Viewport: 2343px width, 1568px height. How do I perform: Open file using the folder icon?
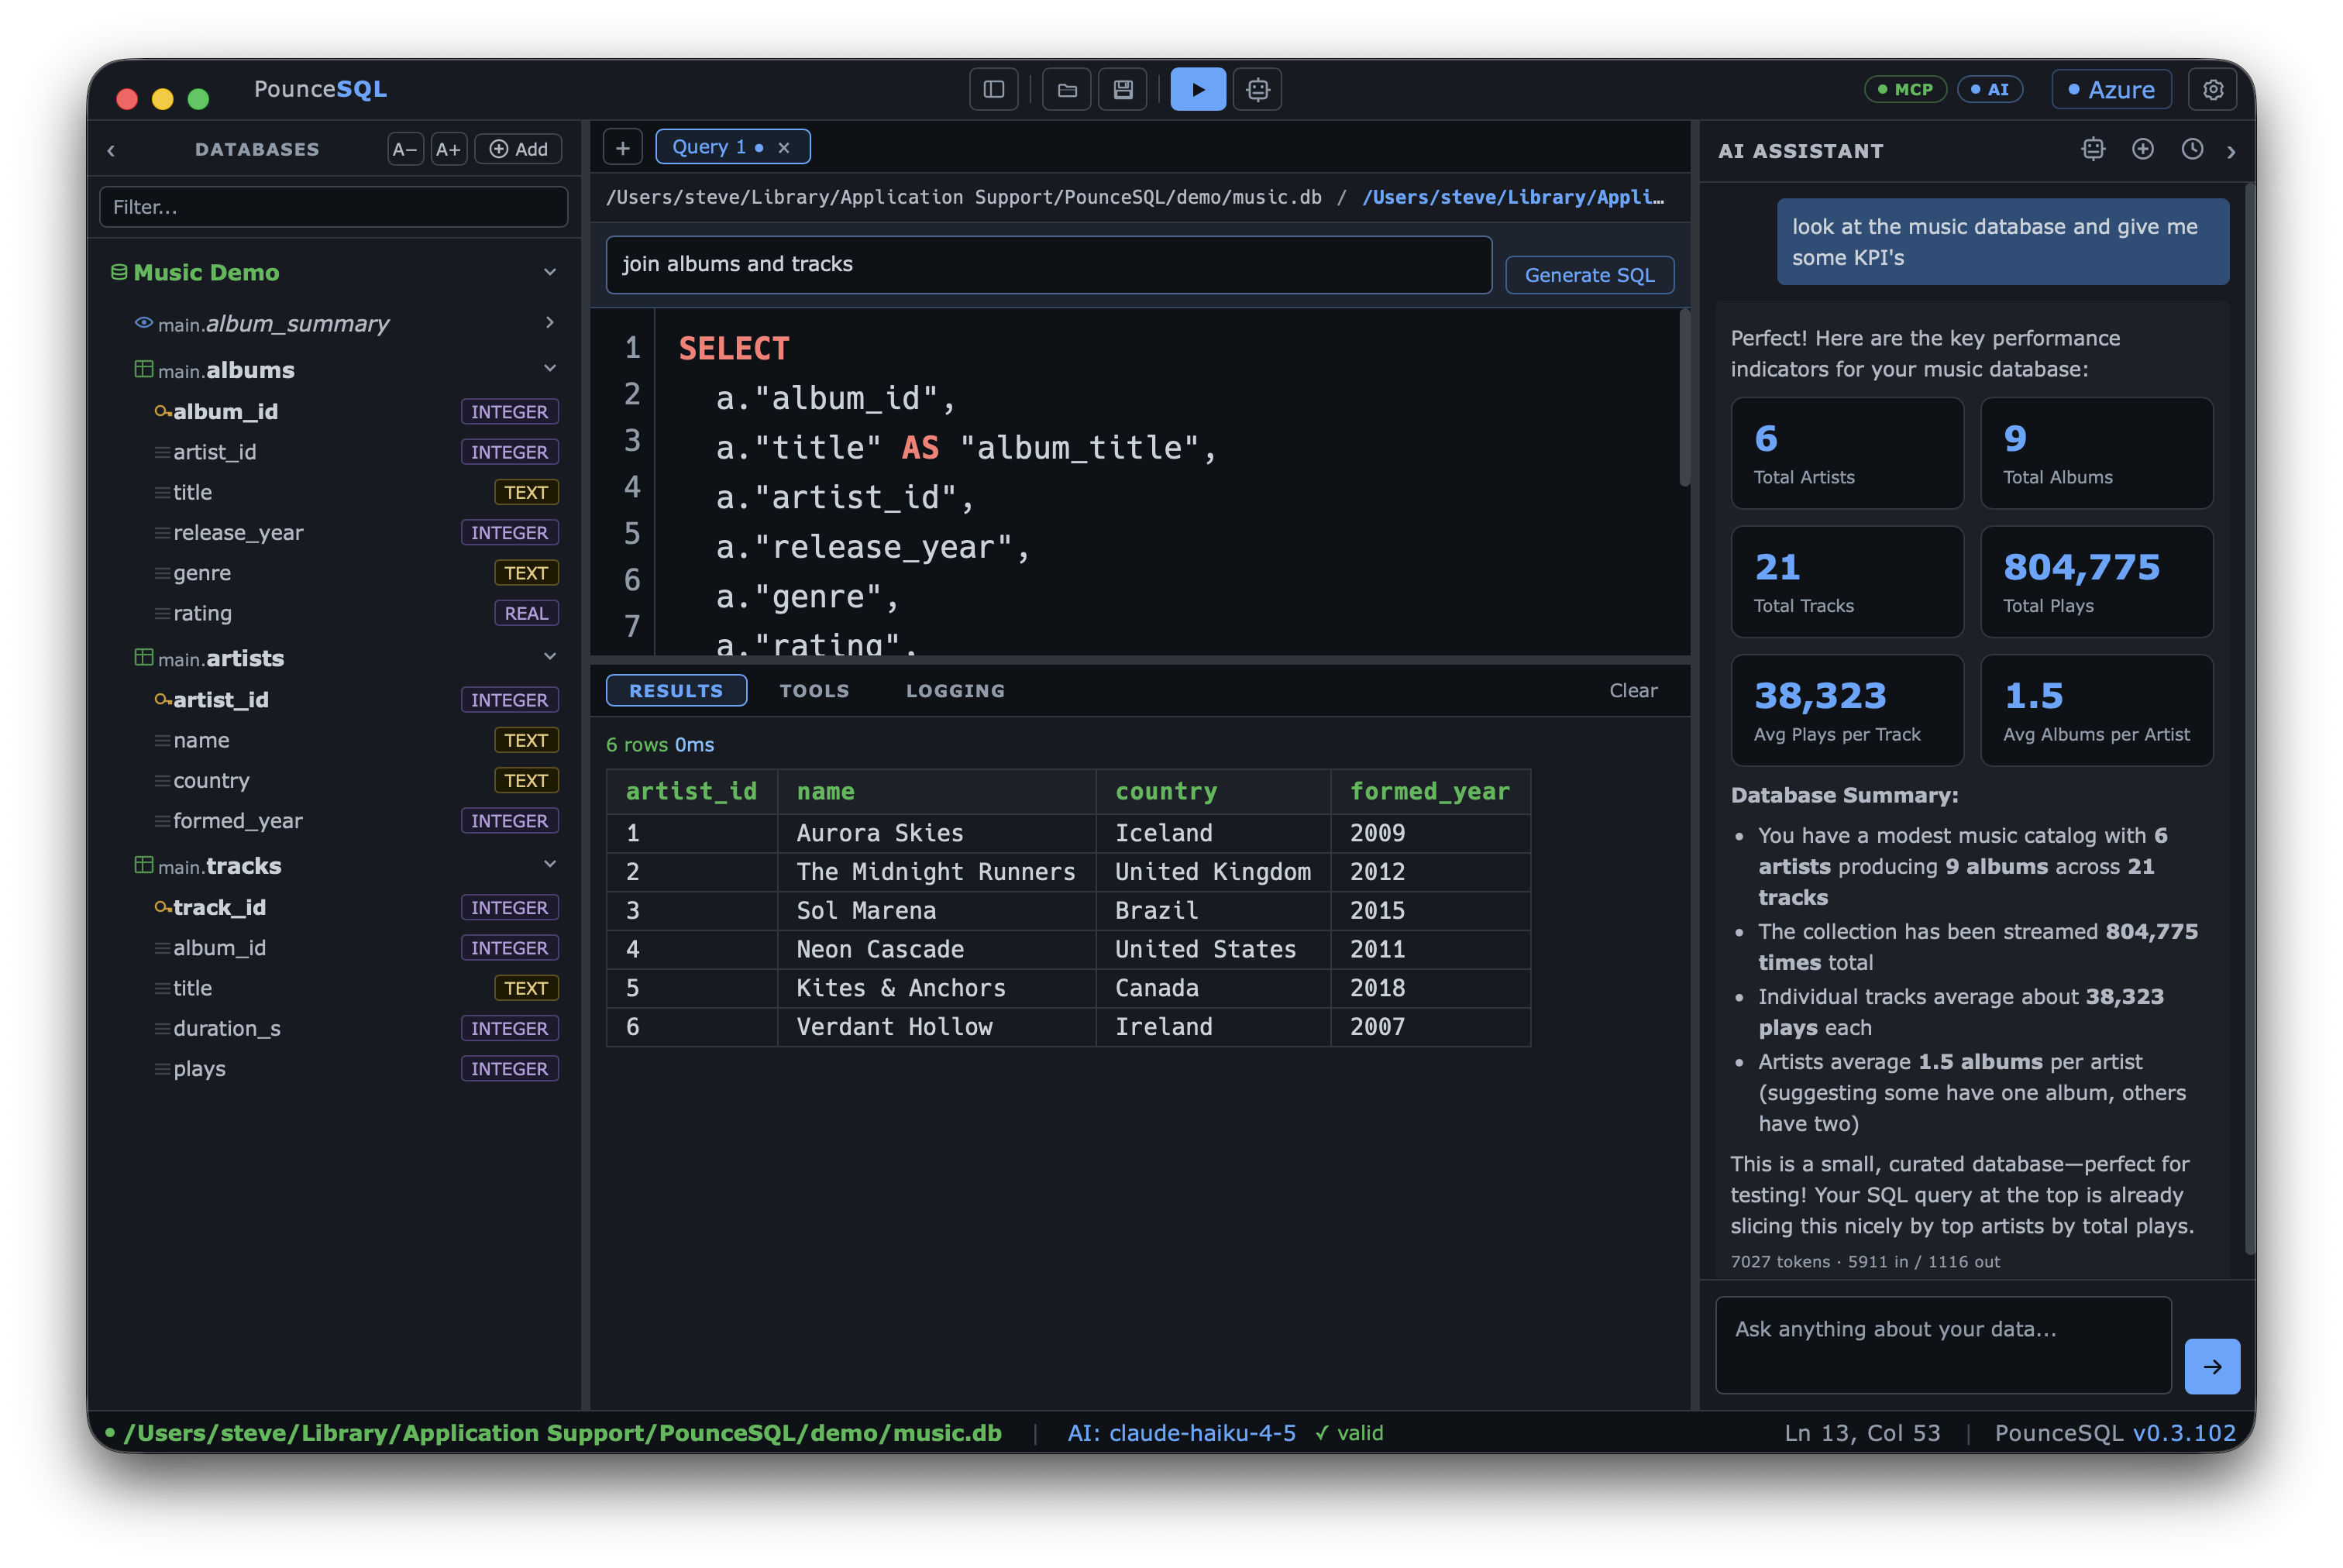[x=1067, y=89]
